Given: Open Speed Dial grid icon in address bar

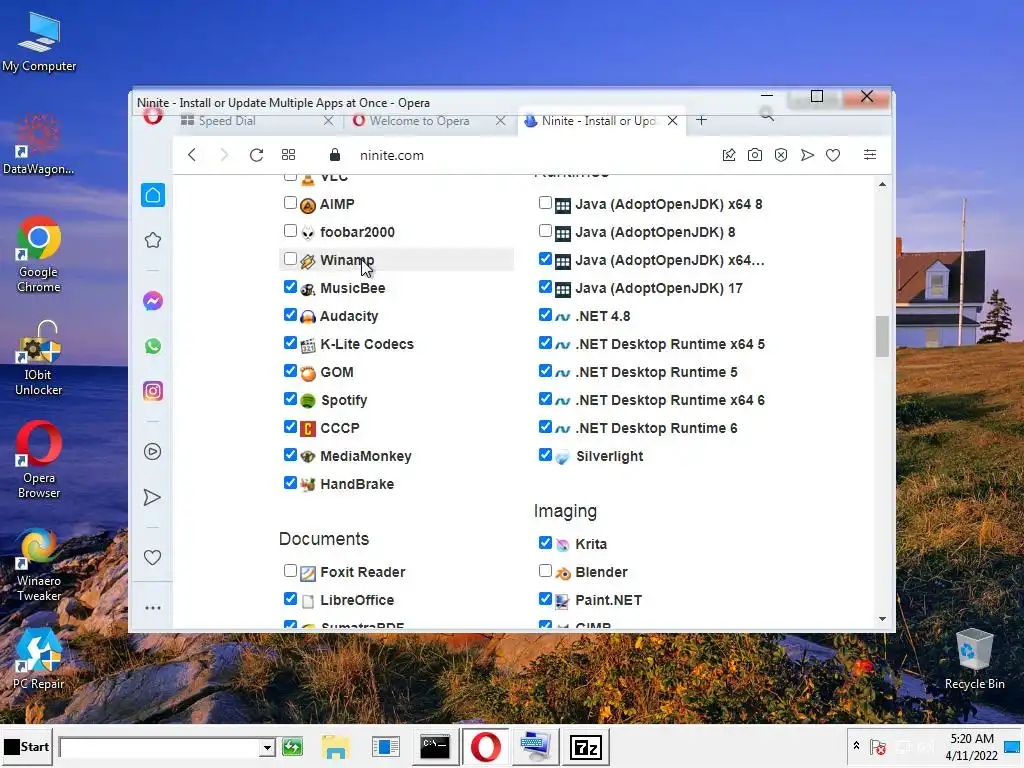Looking at the screenshot, I should pos(289,155).
